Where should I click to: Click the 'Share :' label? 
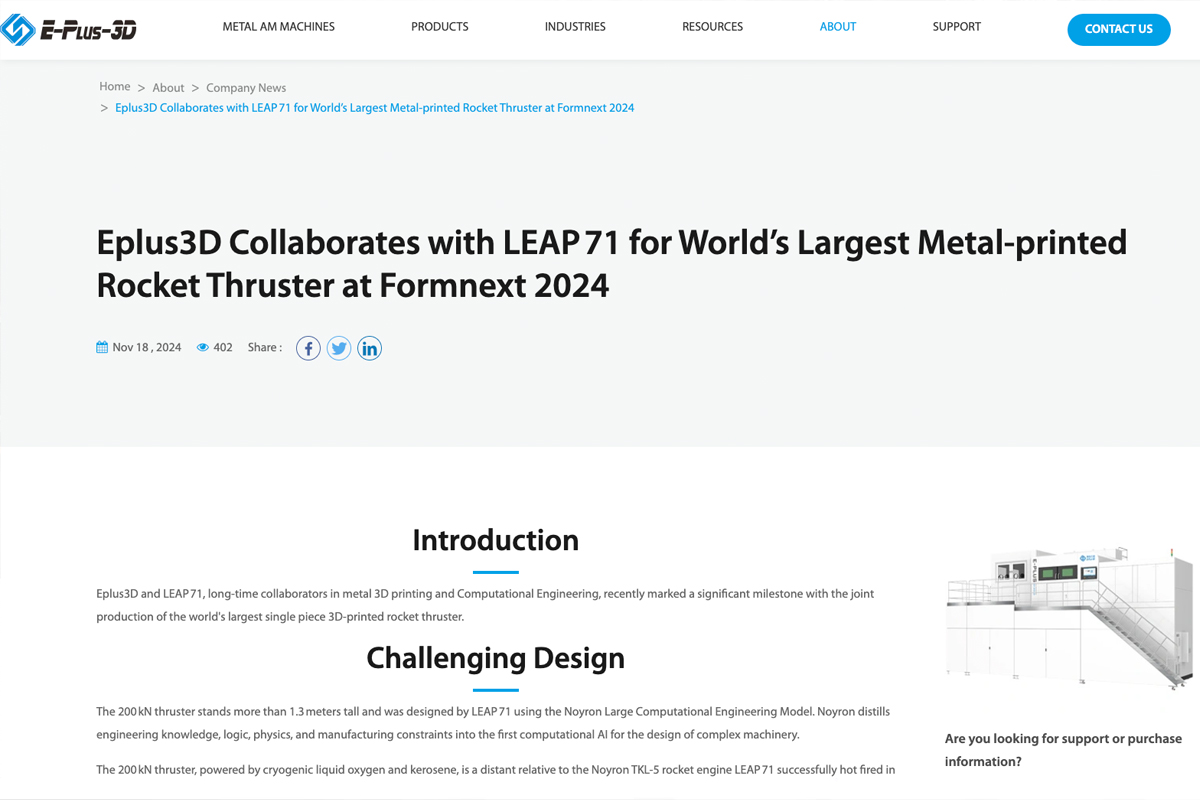265,348
